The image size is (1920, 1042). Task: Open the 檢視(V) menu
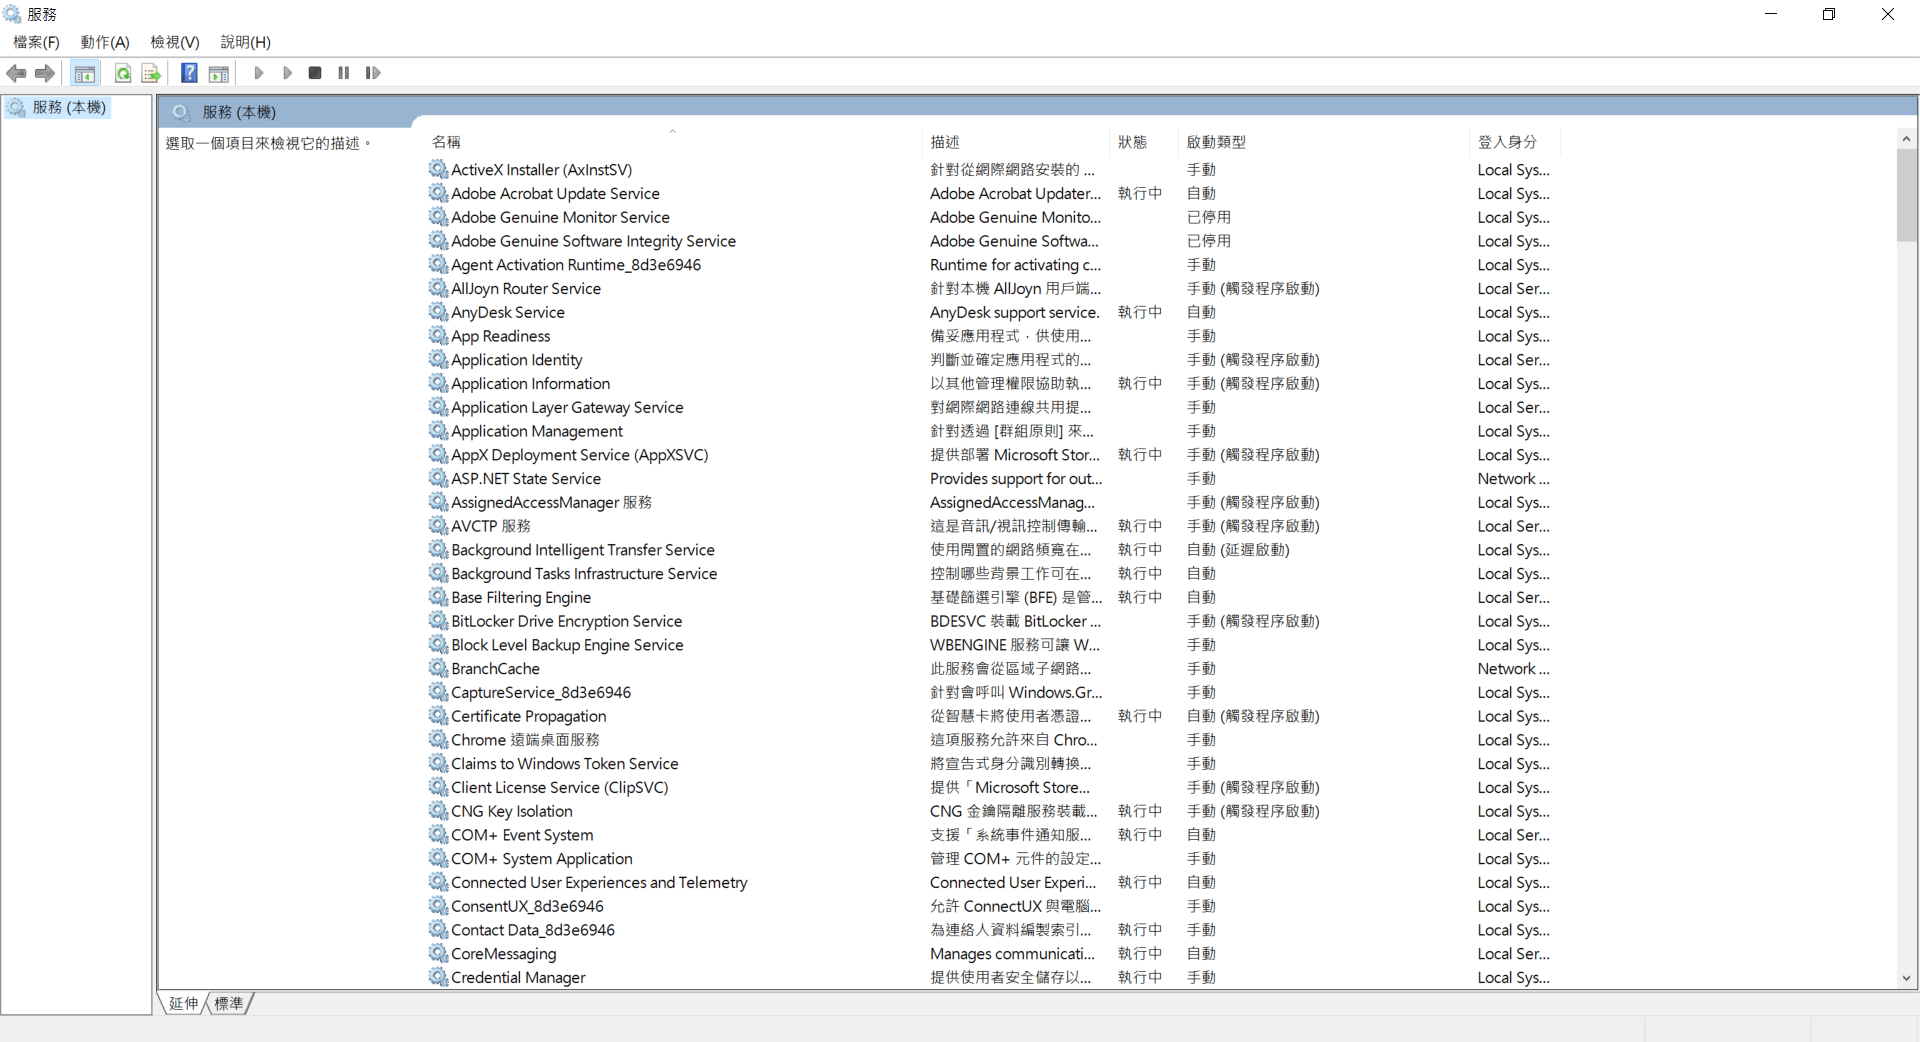[175, 42]
